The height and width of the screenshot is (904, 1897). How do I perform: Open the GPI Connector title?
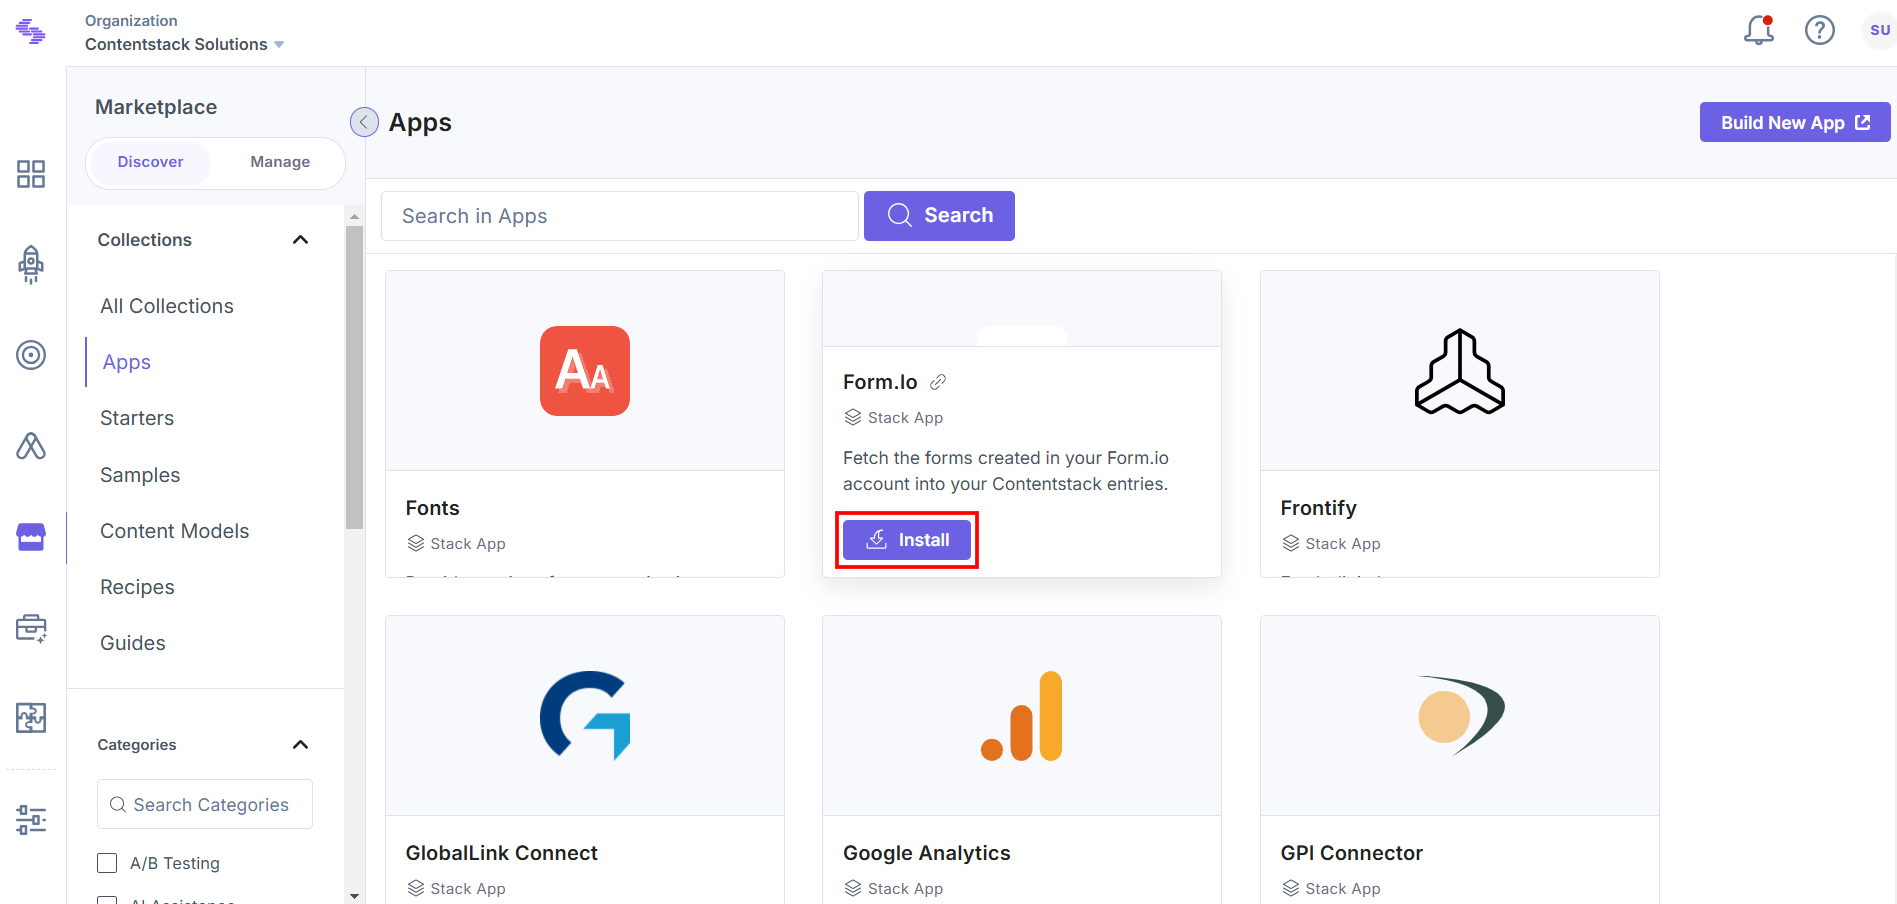click(1352, 853)
